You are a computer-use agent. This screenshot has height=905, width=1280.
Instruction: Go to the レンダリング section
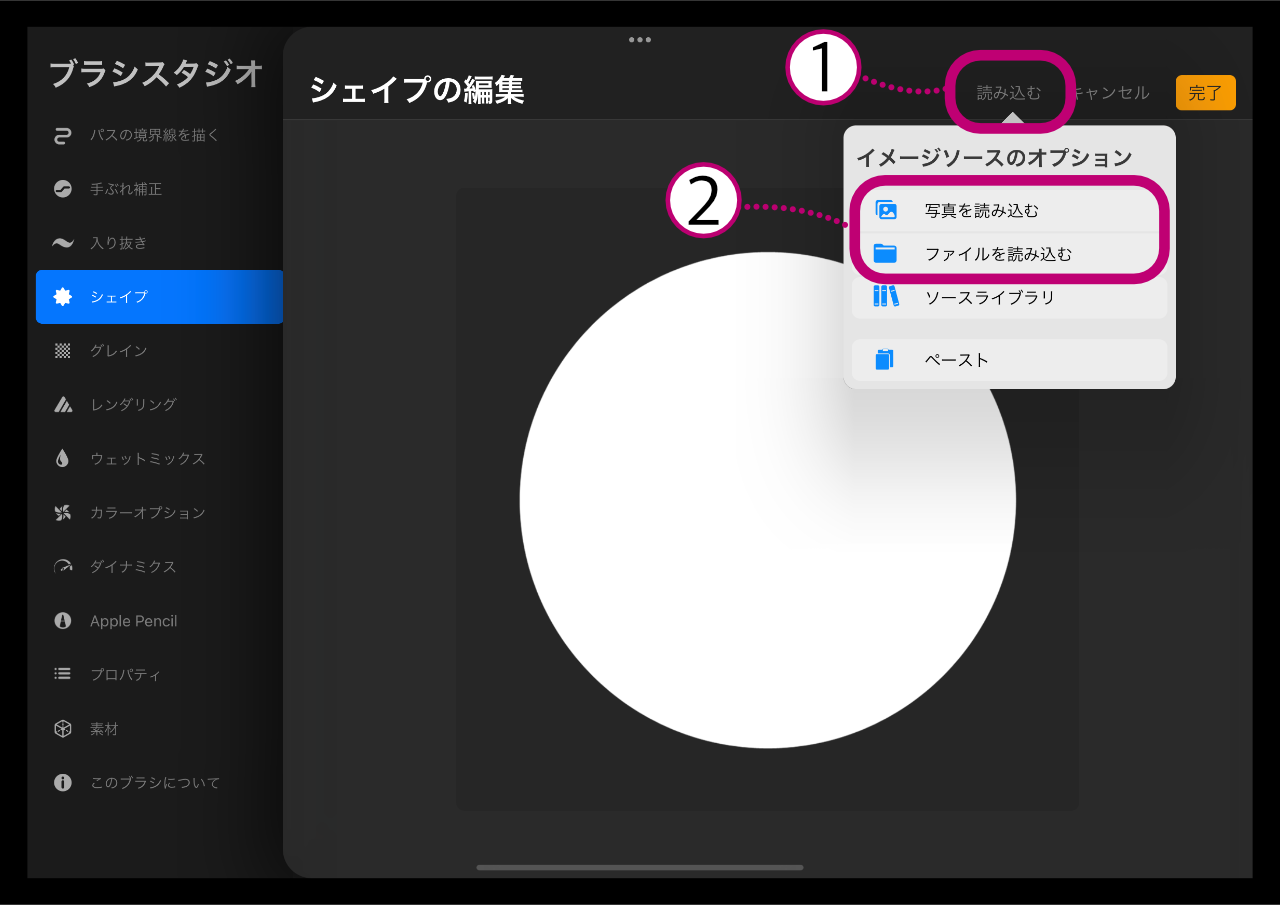pyautogui.click(x=159, y=405)
